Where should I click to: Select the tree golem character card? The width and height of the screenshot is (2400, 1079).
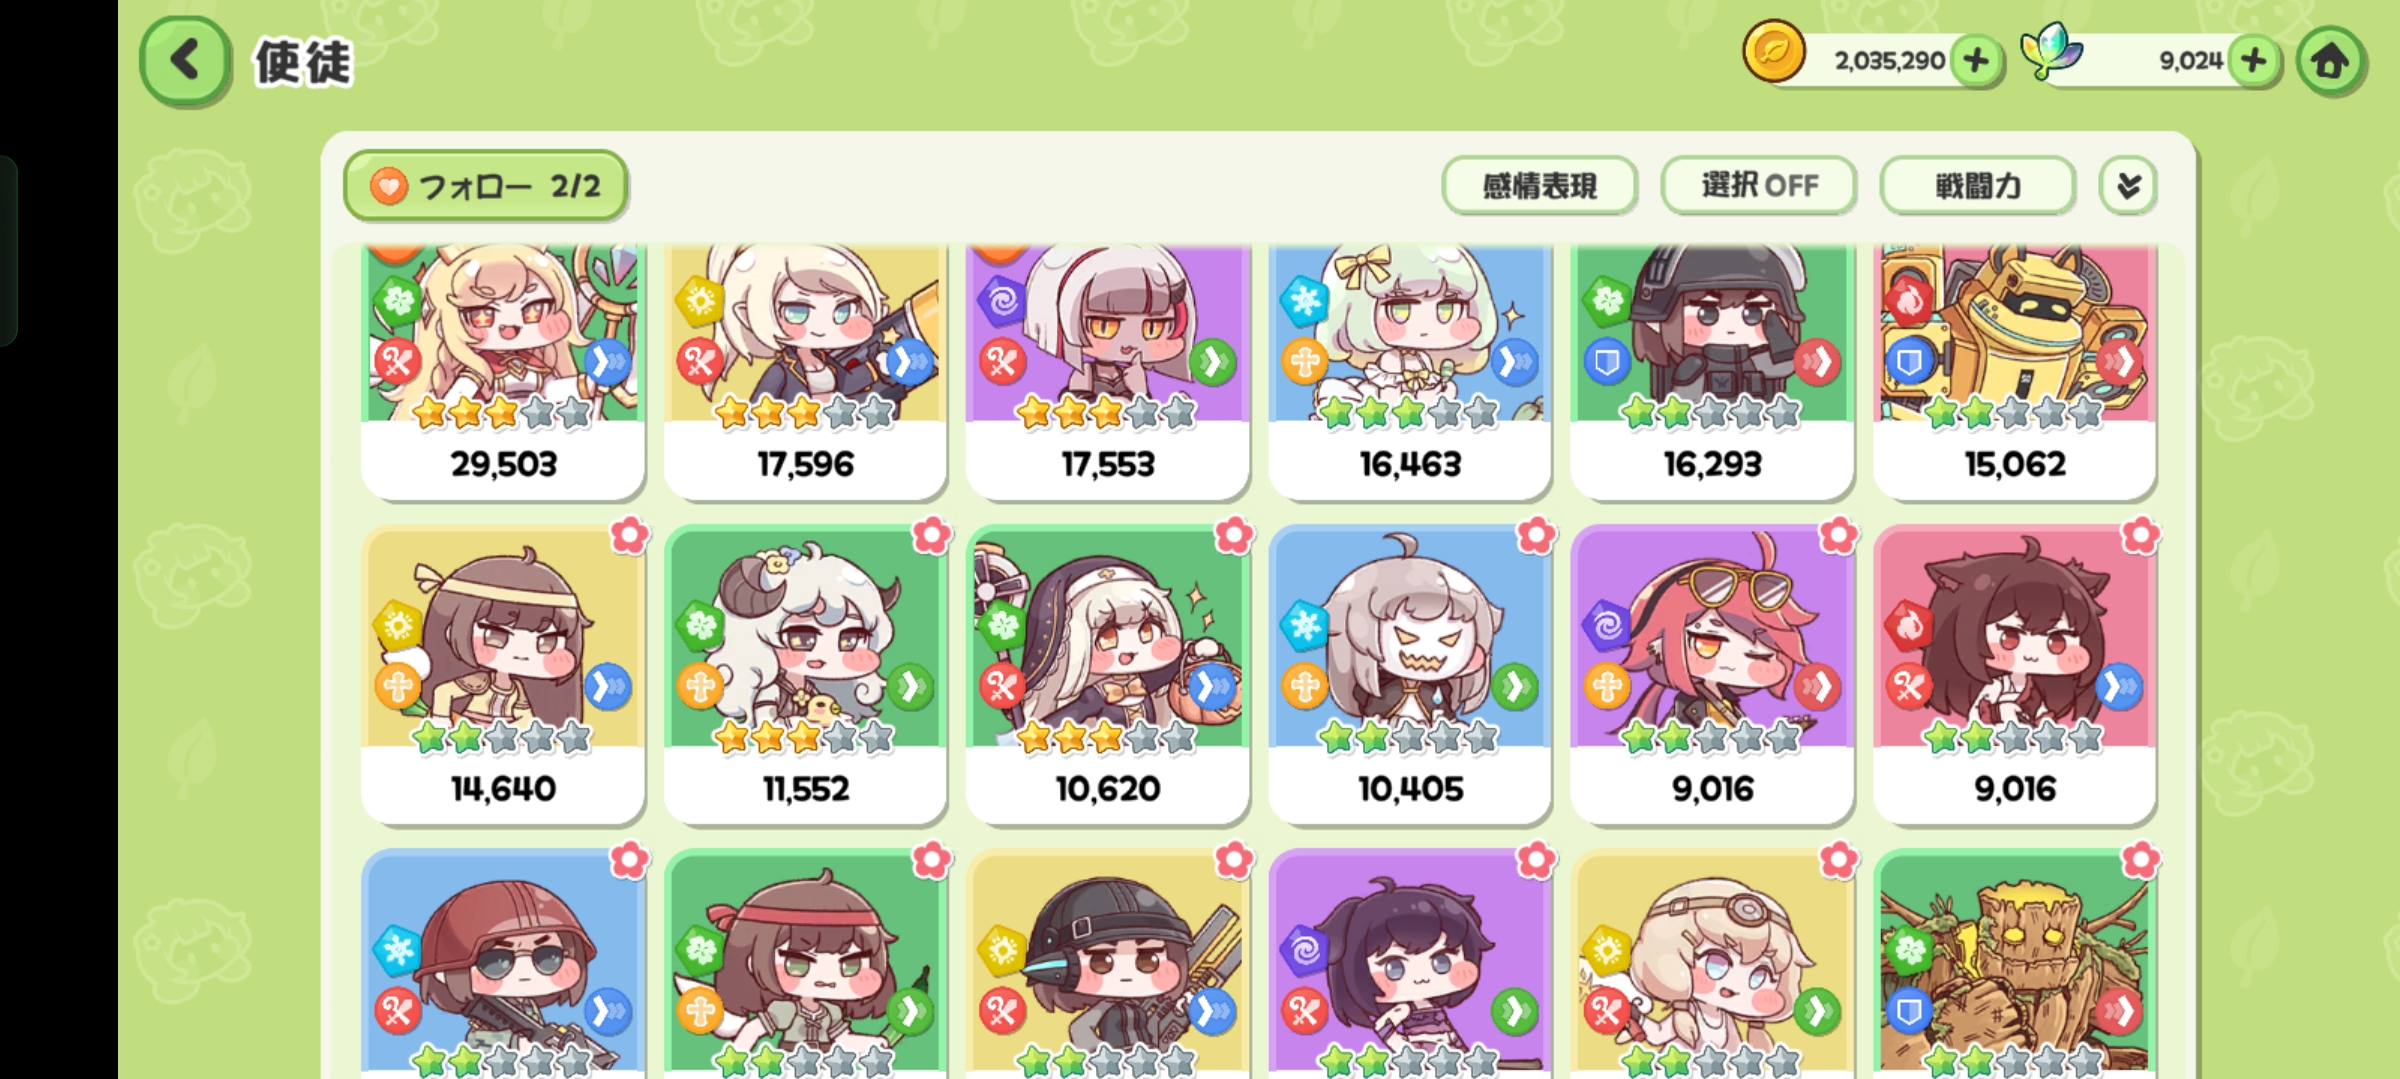2015,964
